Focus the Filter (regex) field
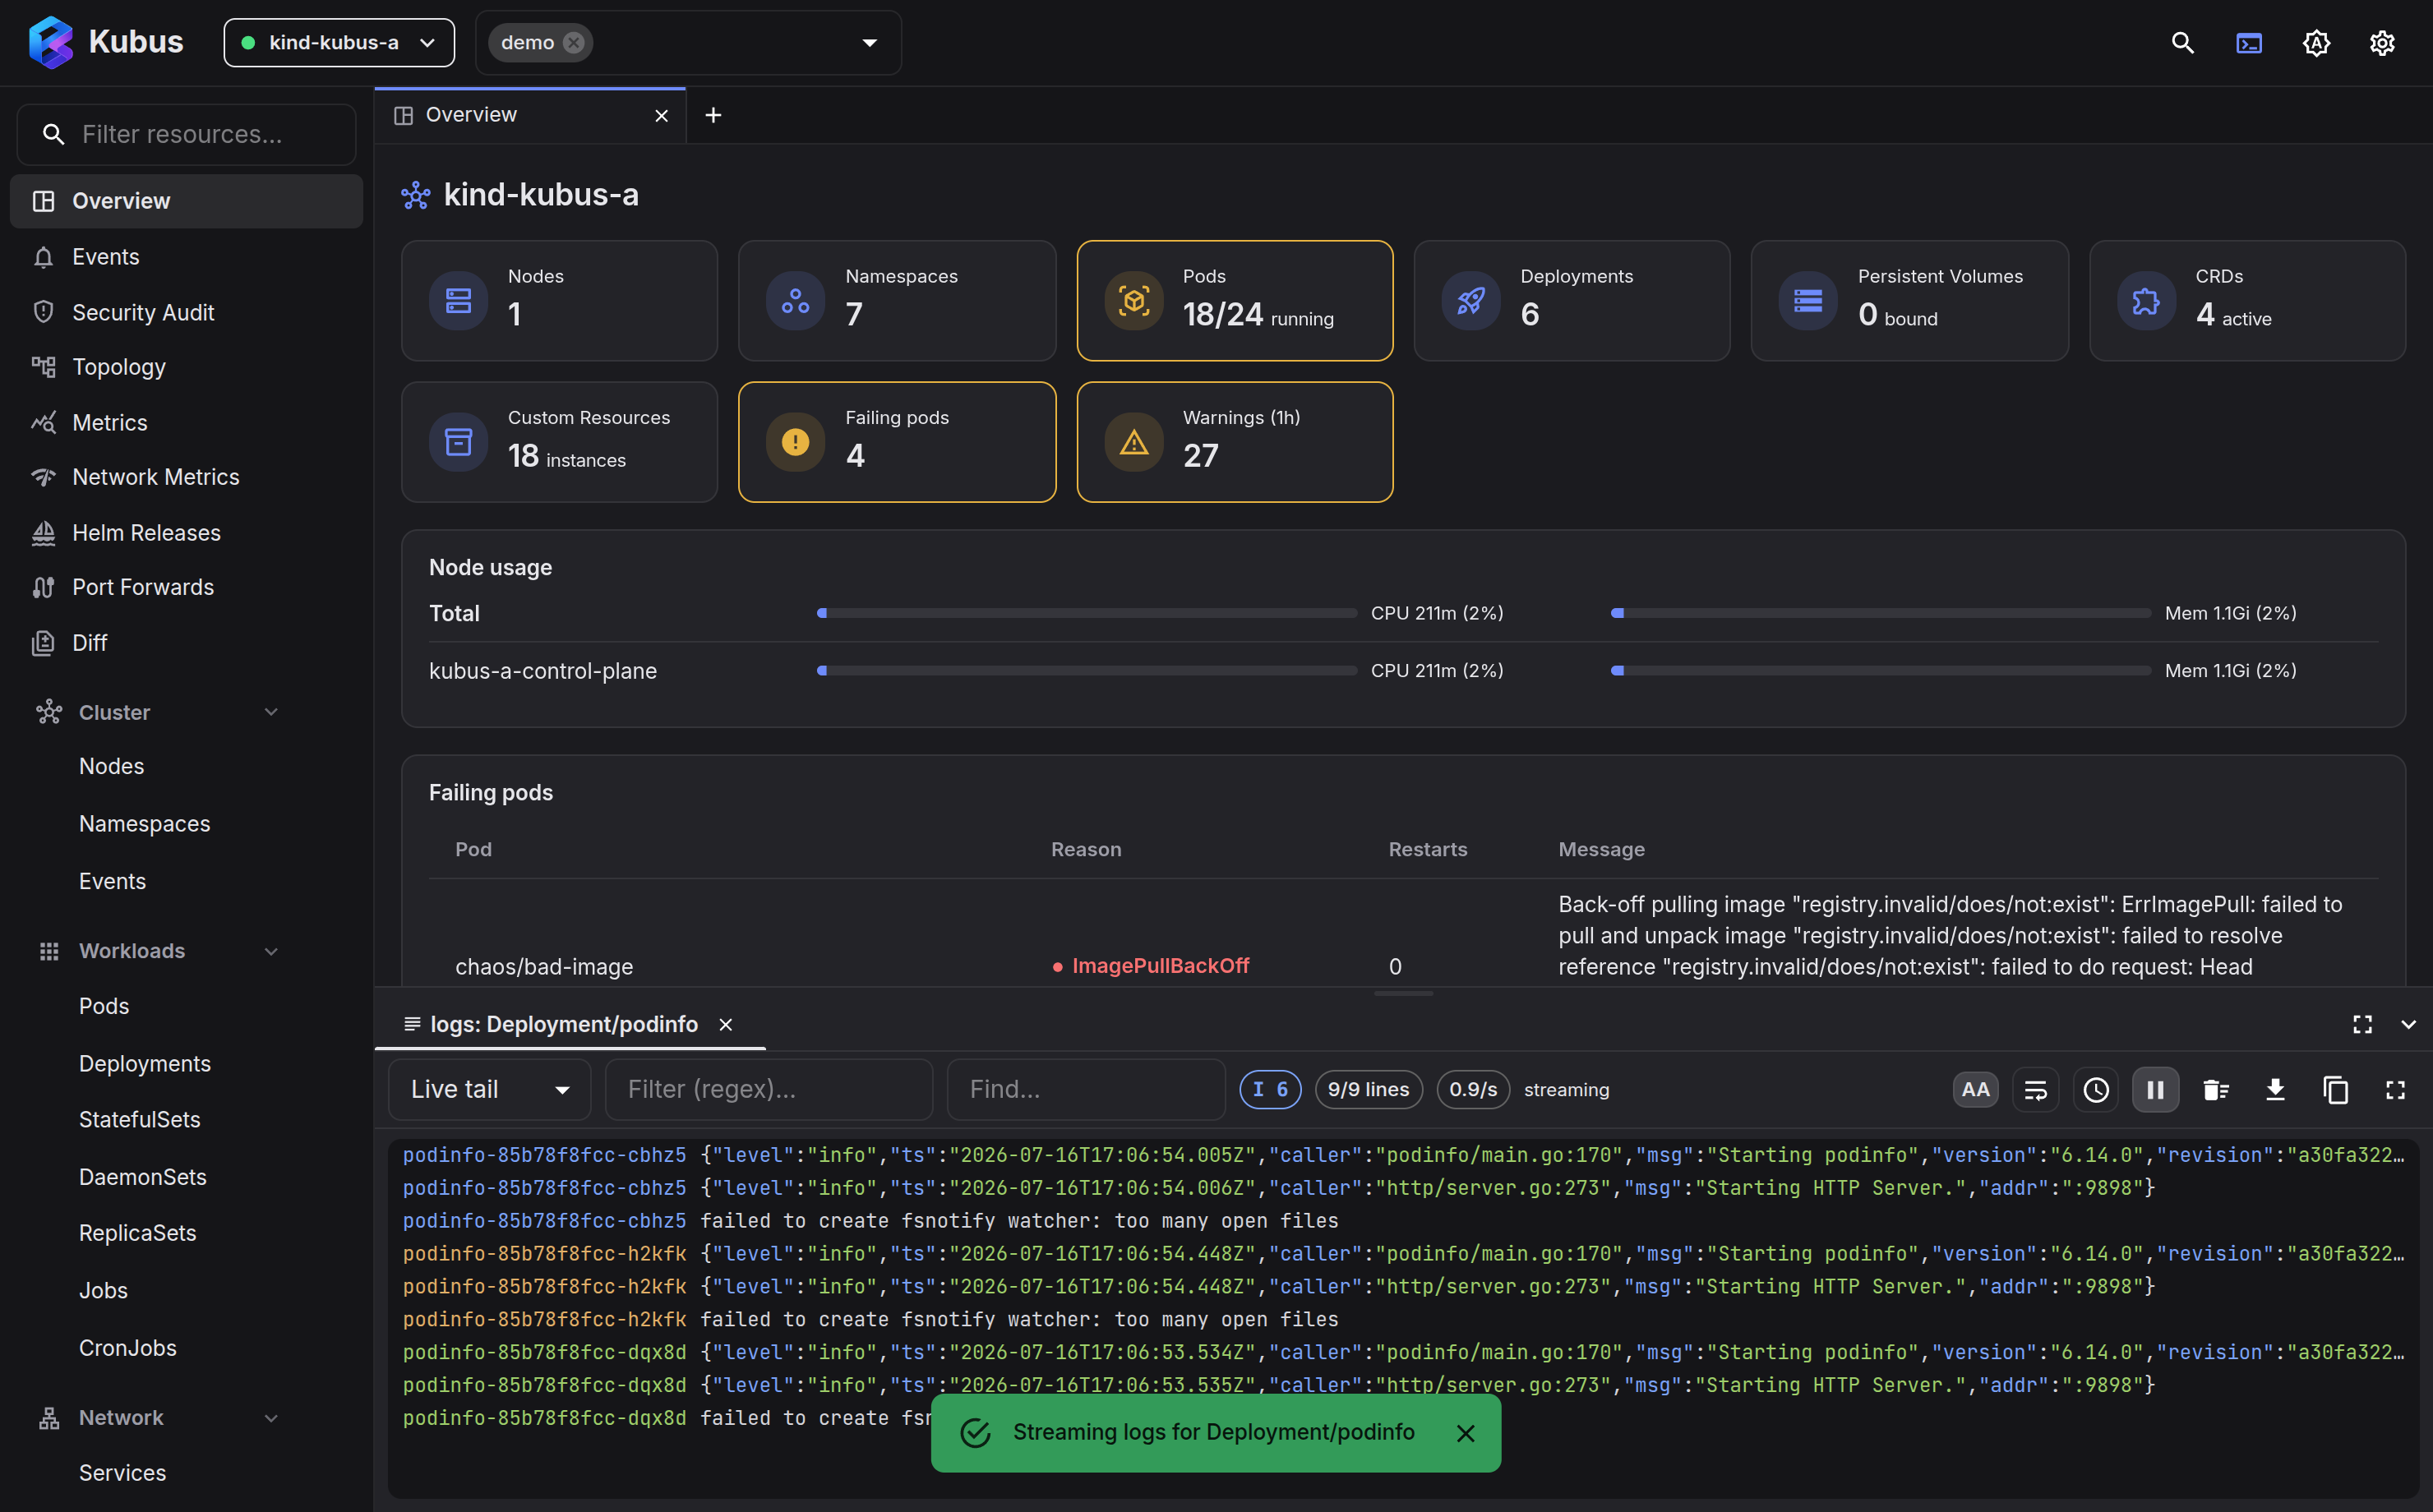This screenshot has width=2433, height=1512. click(x=769, y=1090)
